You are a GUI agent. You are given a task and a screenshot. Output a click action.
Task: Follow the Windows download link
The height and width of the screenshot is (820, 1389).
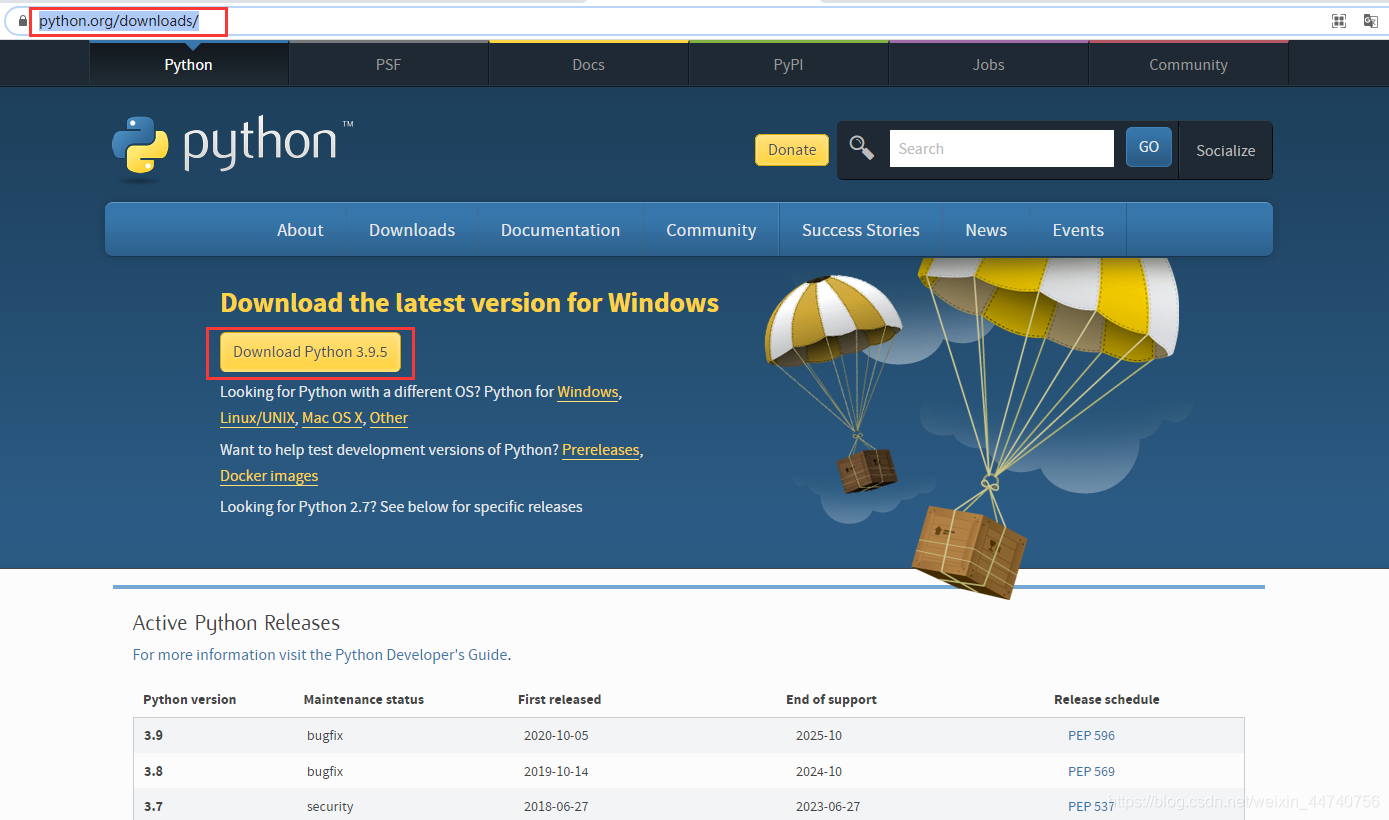(x=588, y=392)
